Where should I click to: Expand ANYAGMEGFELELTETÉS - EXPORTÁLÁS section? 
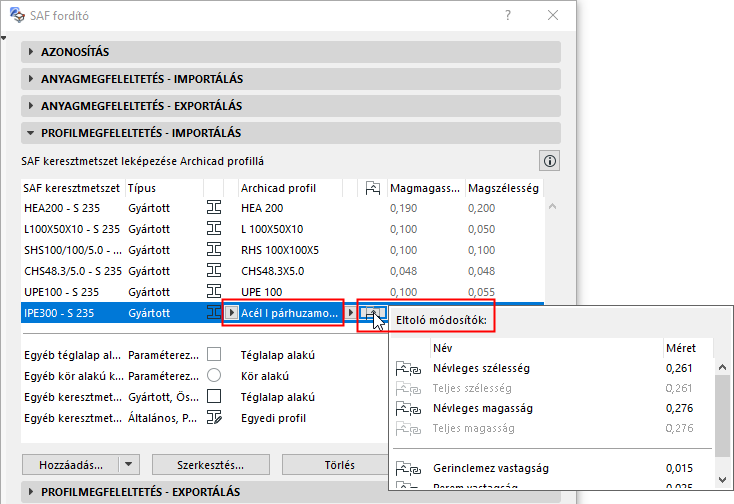291,106
